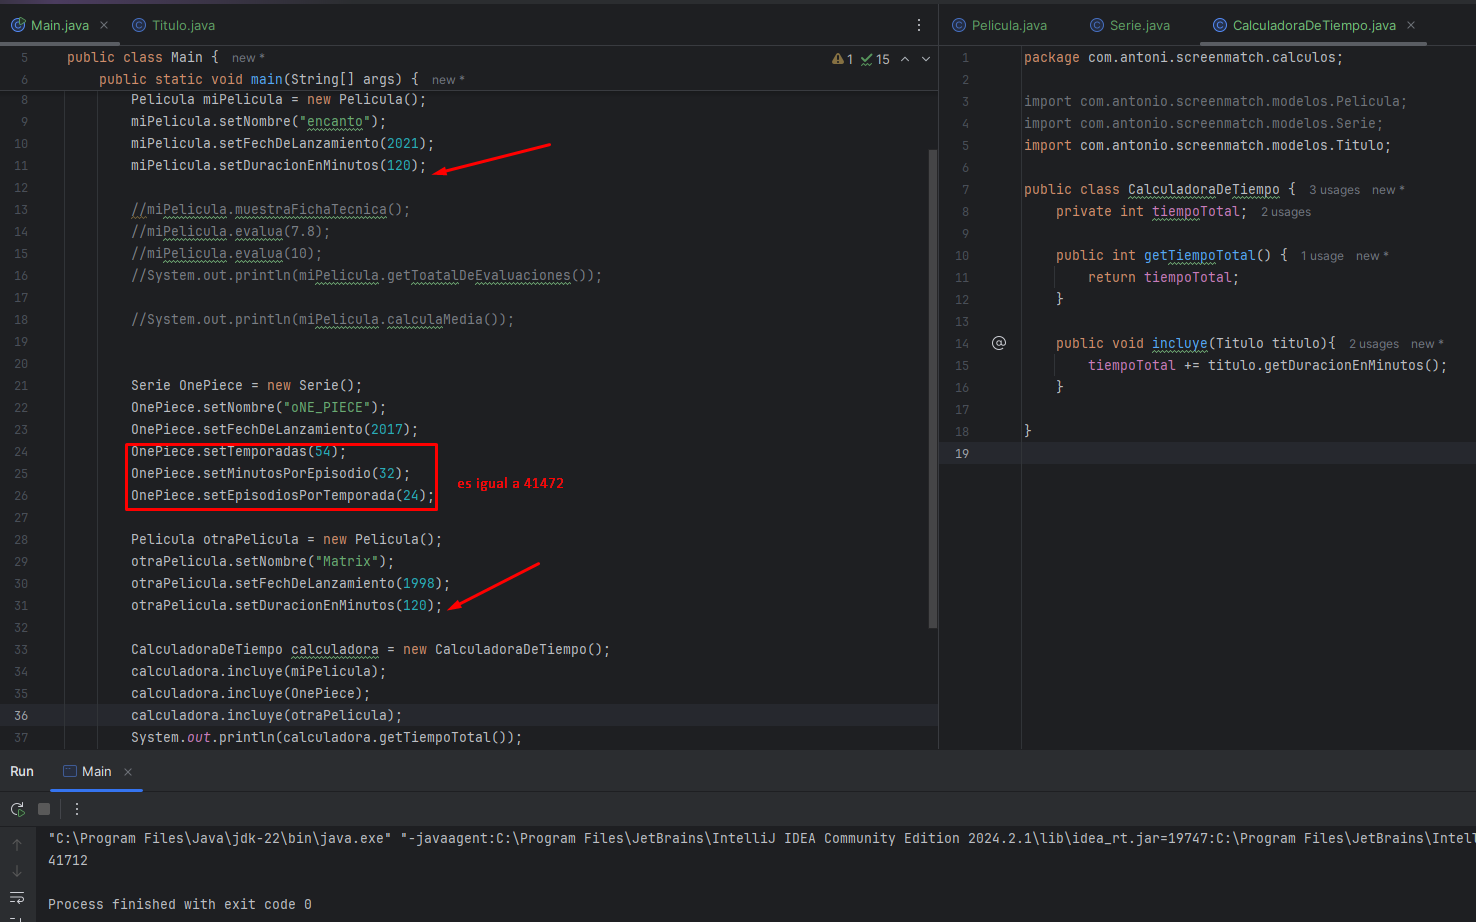Click calculadora.incluye(otraPelicula) line
Viewport: 1476px width, 922px height.
(x=266, y=715)
